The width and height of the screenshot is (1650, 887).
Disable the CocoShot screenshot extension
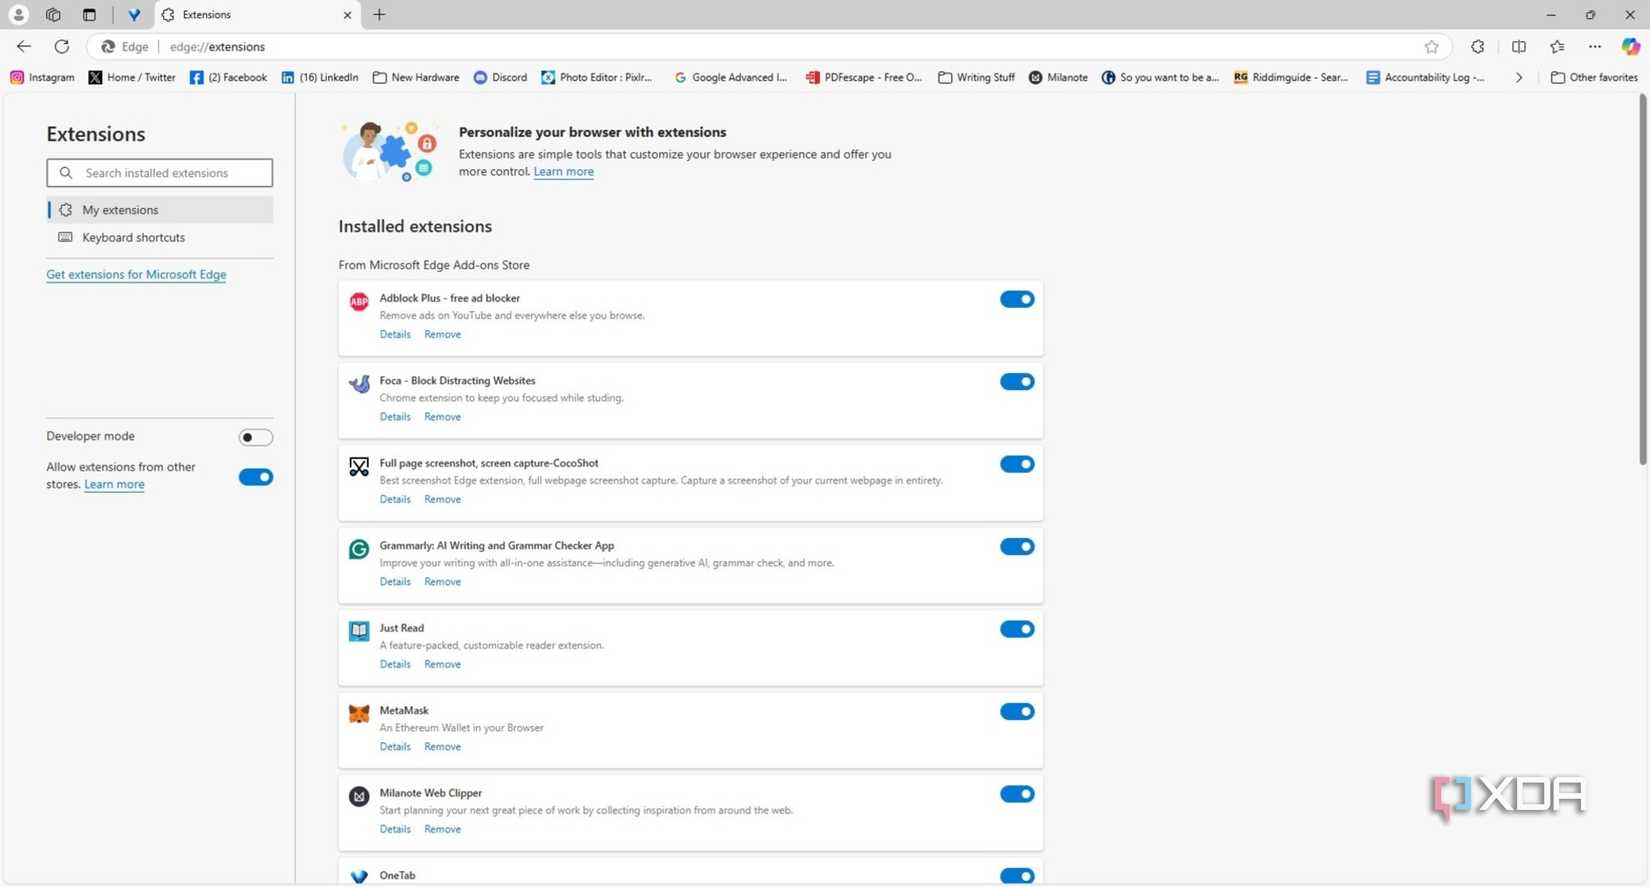point(1017,464)
